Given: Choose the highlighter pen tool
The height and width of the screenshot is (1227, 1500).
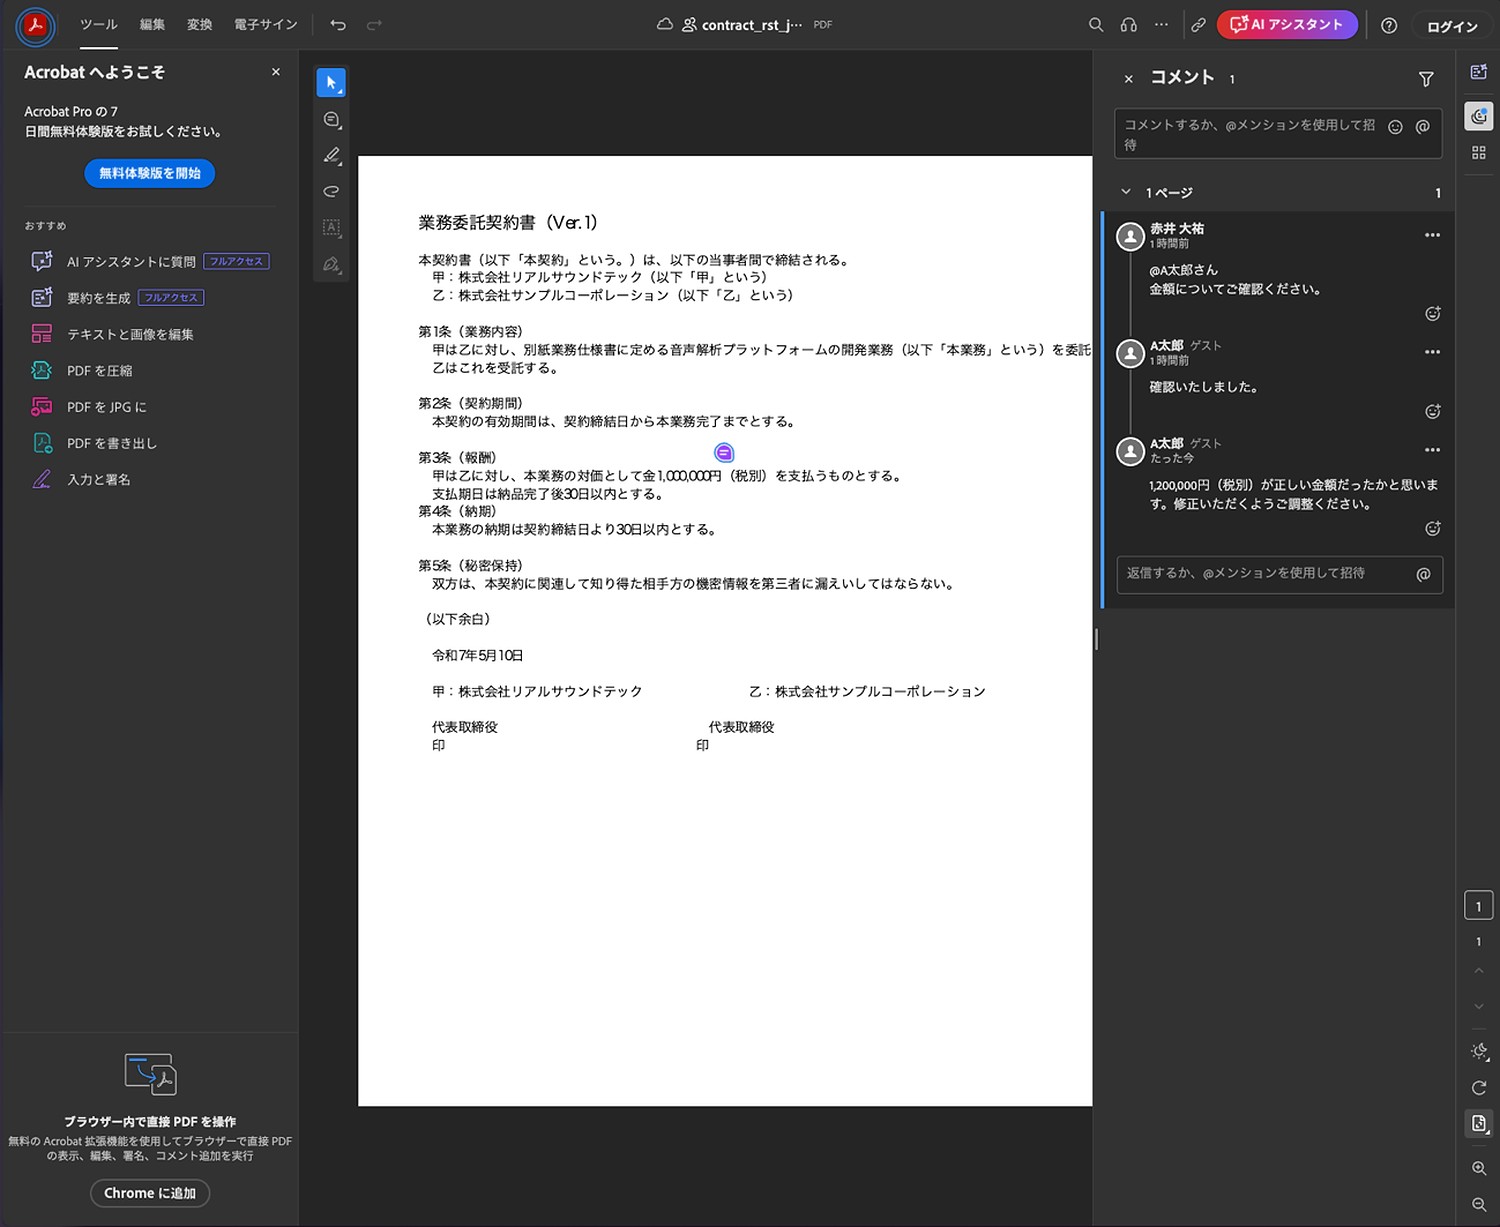Looking at the screenshot, I should pyautogui.click(x=331, y=156).
